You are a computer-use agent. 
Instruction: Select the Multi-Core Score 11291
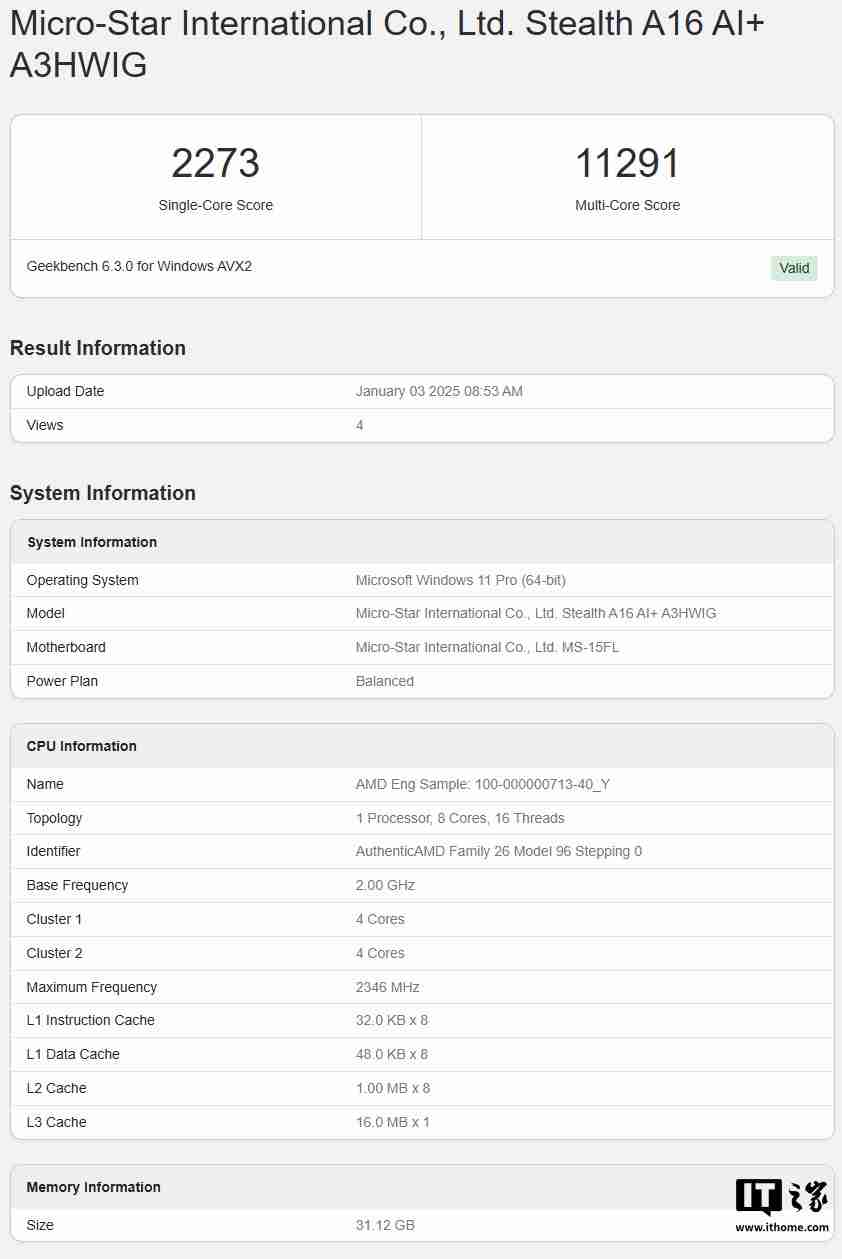point(628,163)
